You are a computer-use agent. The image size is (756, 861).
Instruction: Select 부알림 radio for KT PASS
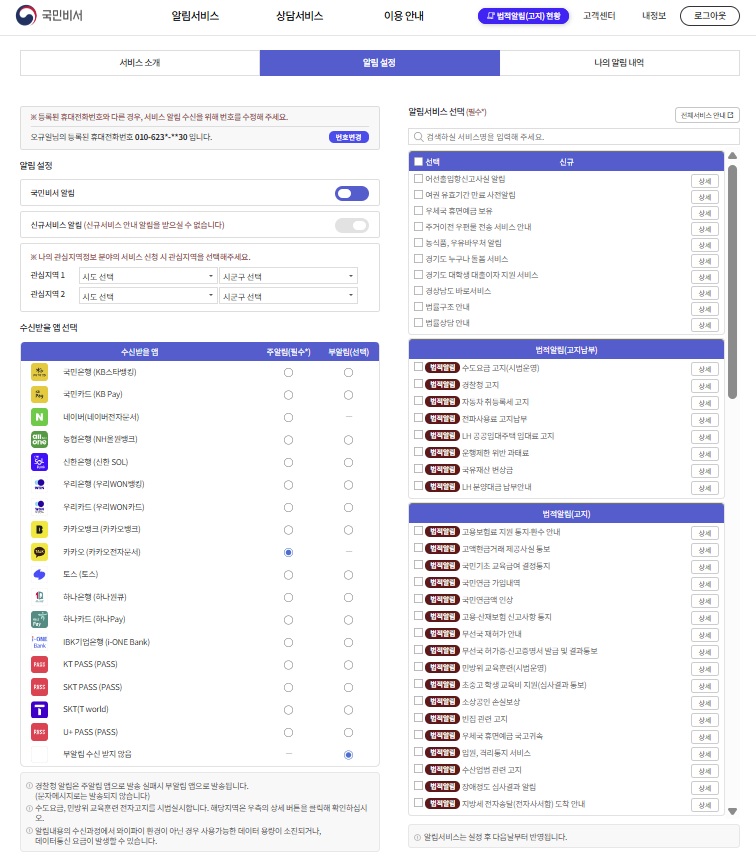coord(348,665)
